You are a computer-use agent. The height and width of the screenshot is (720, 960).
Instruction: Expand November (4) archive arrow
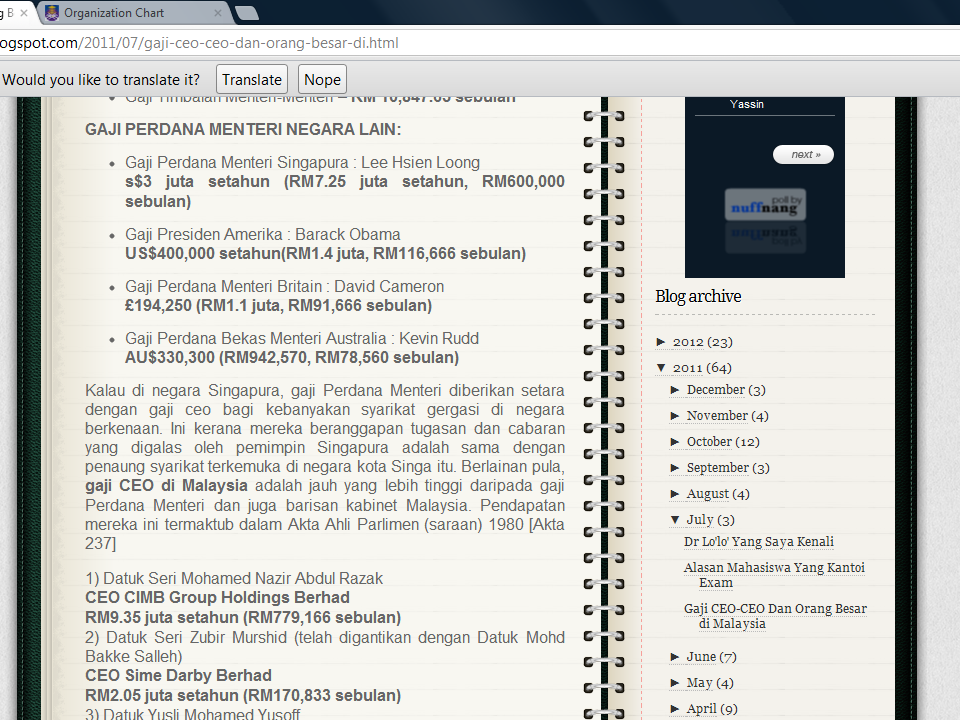(675, 416)
